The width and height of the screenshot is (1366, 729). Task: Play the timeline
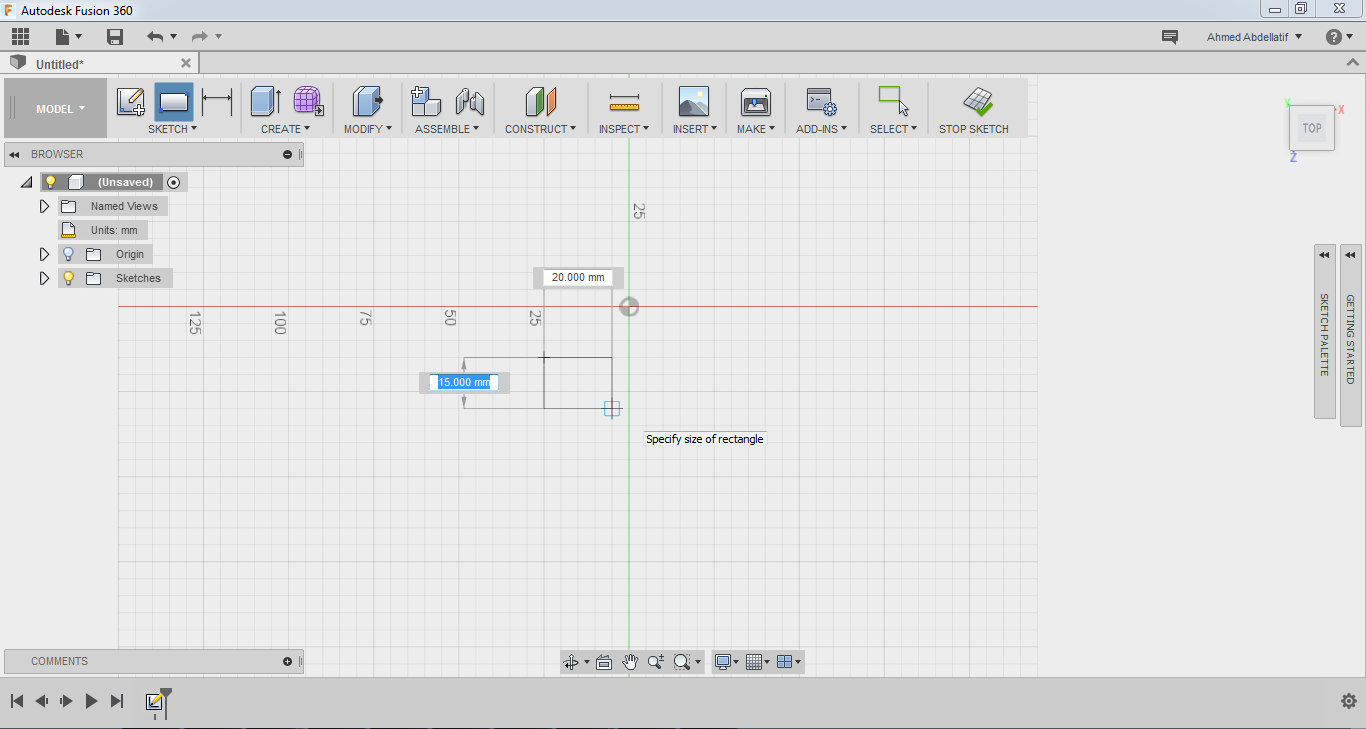[x=91, y=701]
